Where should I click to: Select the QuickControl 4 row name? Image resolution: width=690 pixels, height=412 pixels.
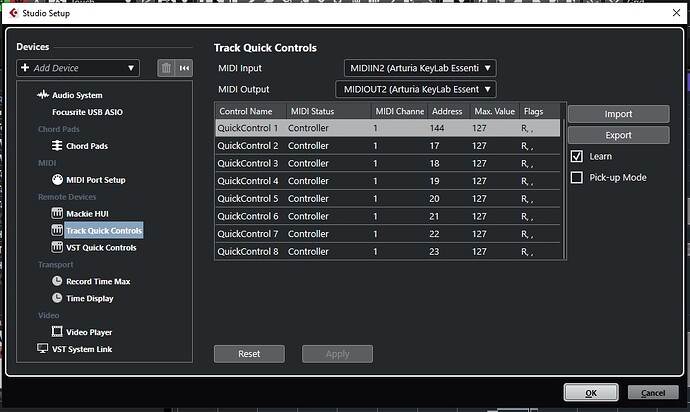[248, 181]
